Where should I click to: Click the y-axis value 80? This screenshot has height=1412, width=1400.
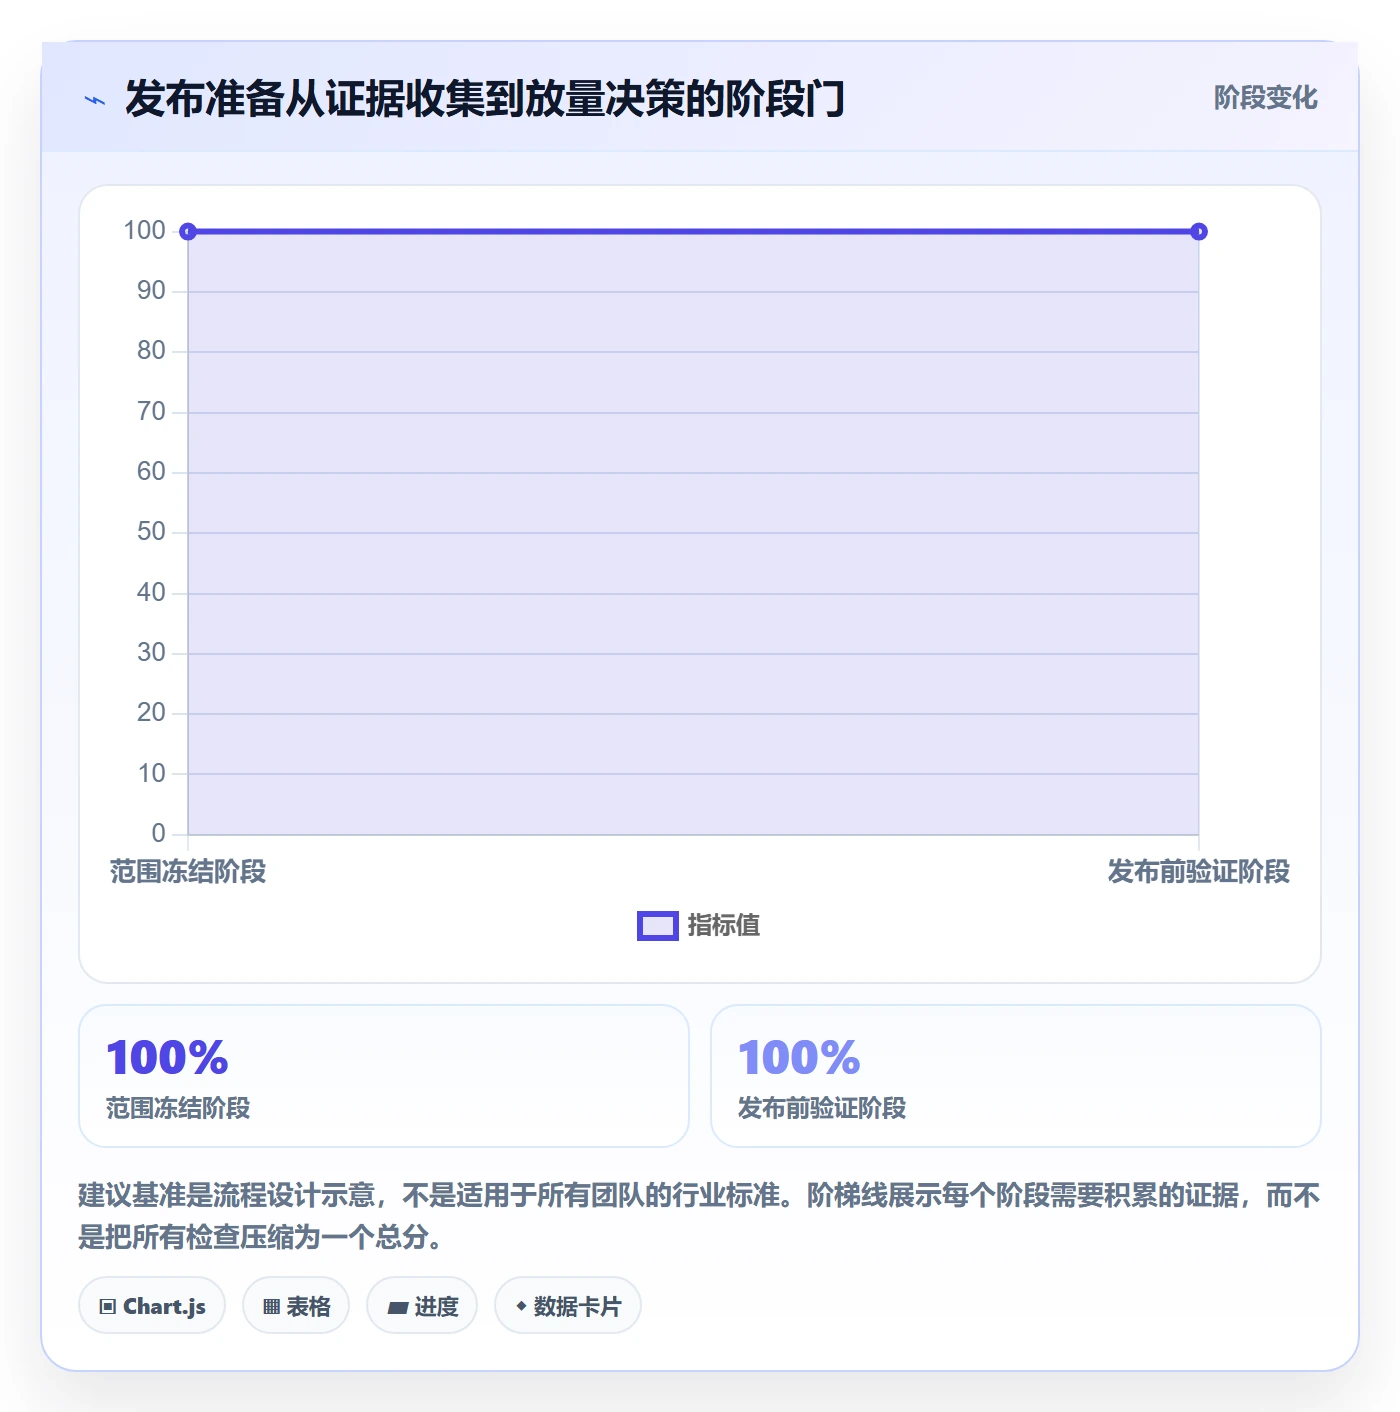(x=151, y=351)
